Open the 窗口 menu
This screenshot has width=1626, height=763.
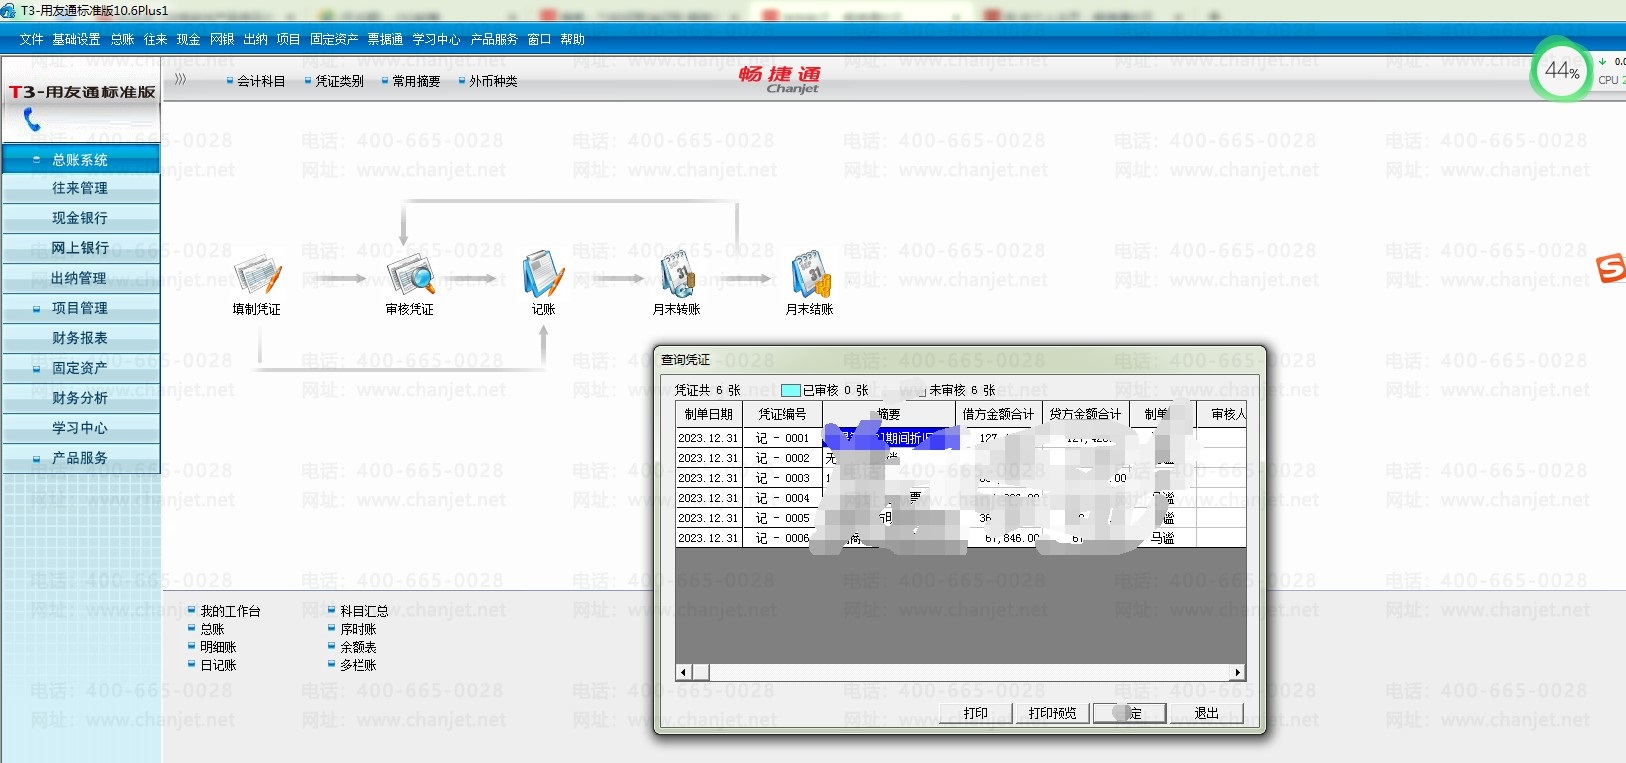pyautogui.click(x=539, y=39)
